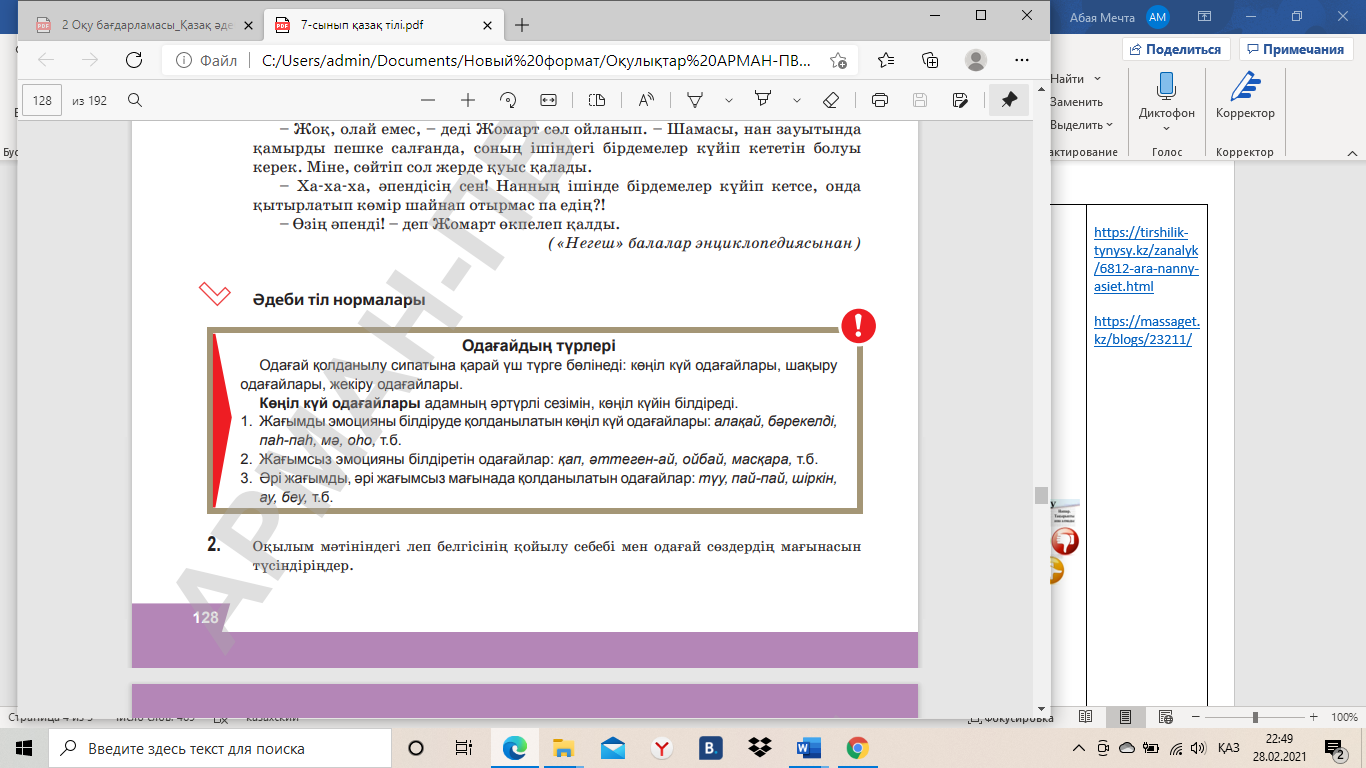Screen dimensions: 1366x768
Task: Increase Word zoom with plus button
Action: pyautogui.click(x=1314, y=717)
